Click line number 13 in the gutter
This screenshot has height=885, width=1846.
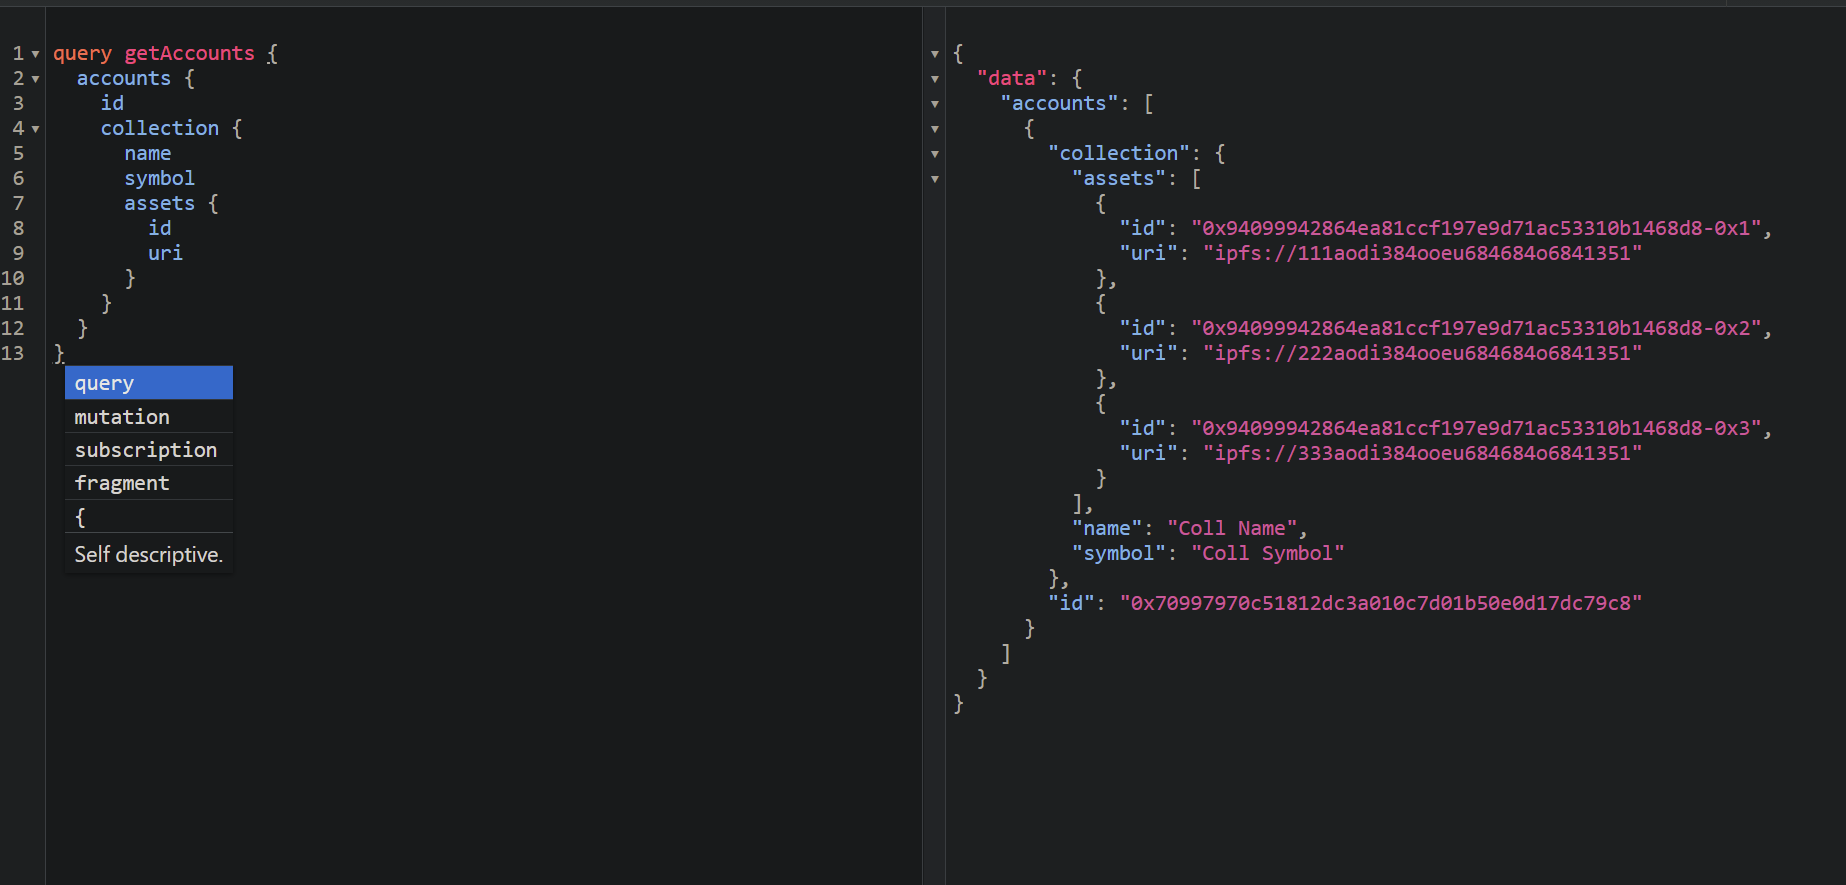(x=13, y=353)
